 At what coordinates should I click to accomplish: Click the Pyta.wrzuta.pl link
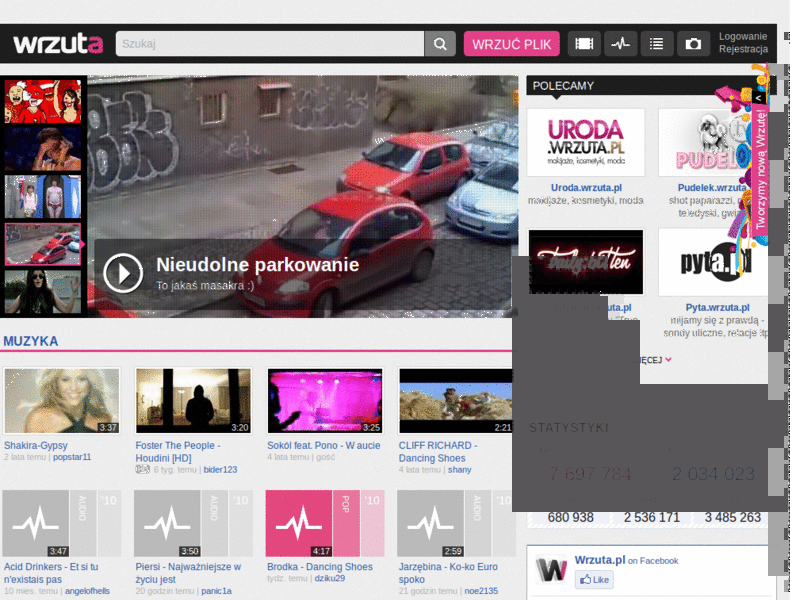pyautogui.click(x=717, y=308)
